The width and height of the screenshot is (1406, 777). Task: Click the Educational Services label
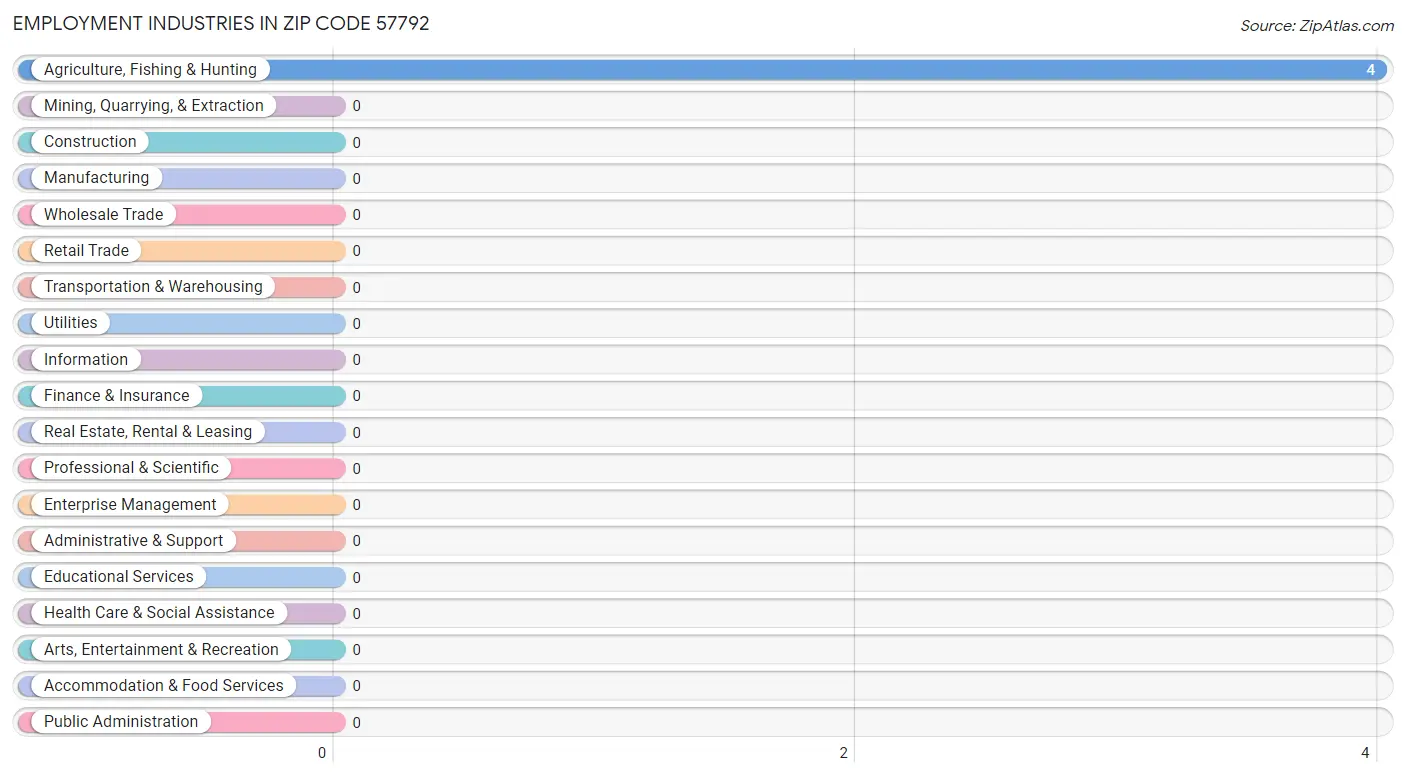click(x=119, y=577)
